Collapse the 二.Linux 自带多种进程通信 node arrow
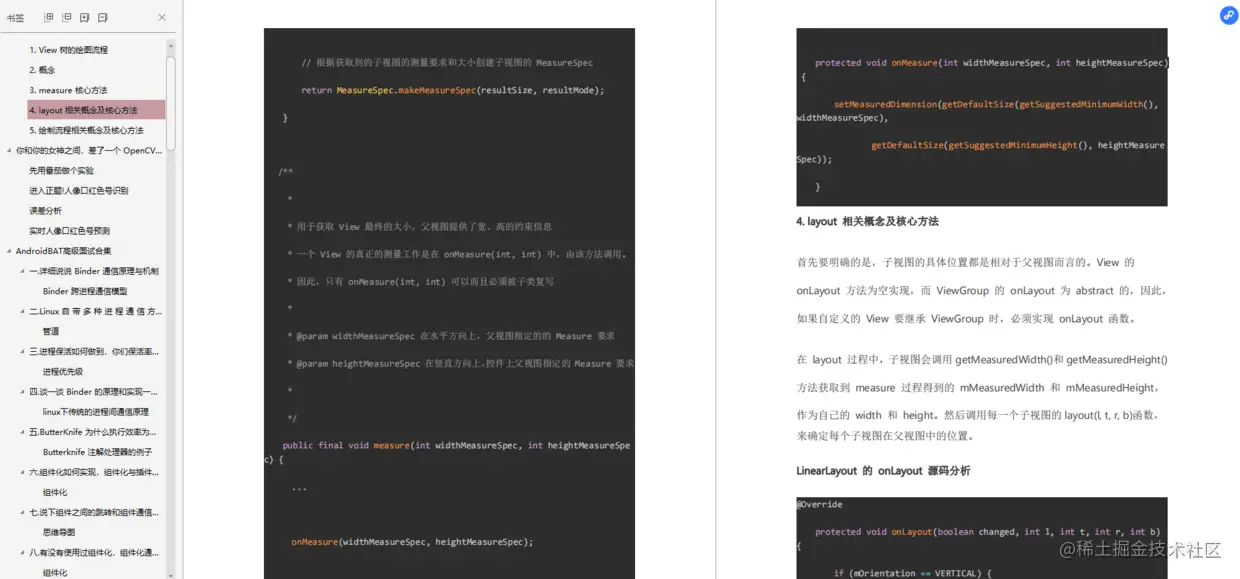 coord(23,311)
